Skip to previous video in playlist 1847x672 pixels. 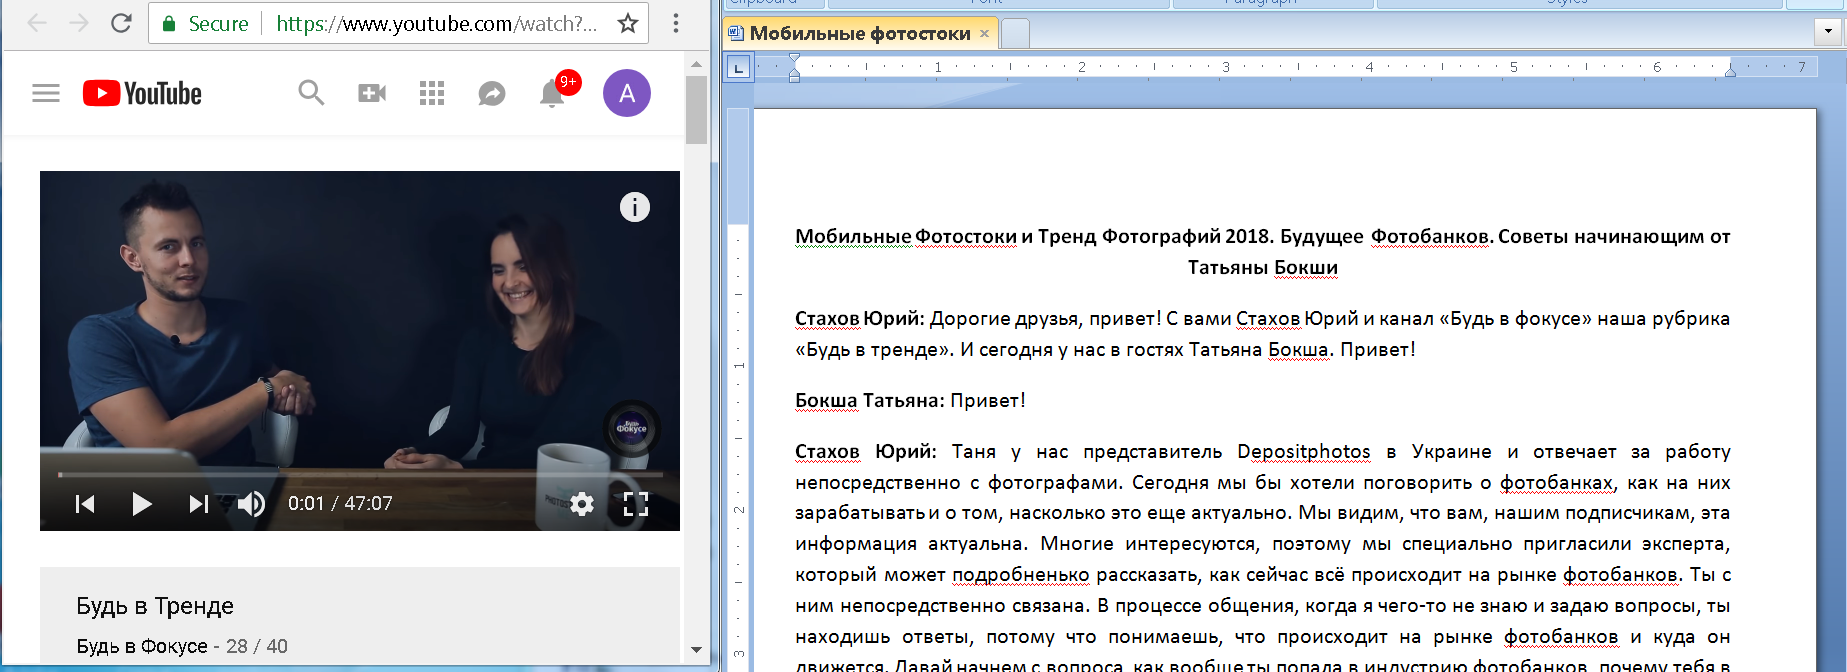[85, 503]
